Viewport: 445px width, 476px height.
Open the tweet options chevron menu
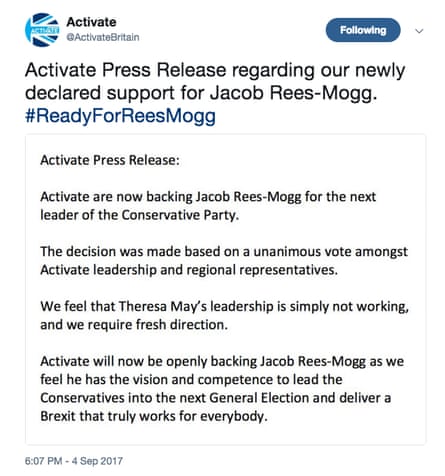pyautogui.click(x=419, y=31)
